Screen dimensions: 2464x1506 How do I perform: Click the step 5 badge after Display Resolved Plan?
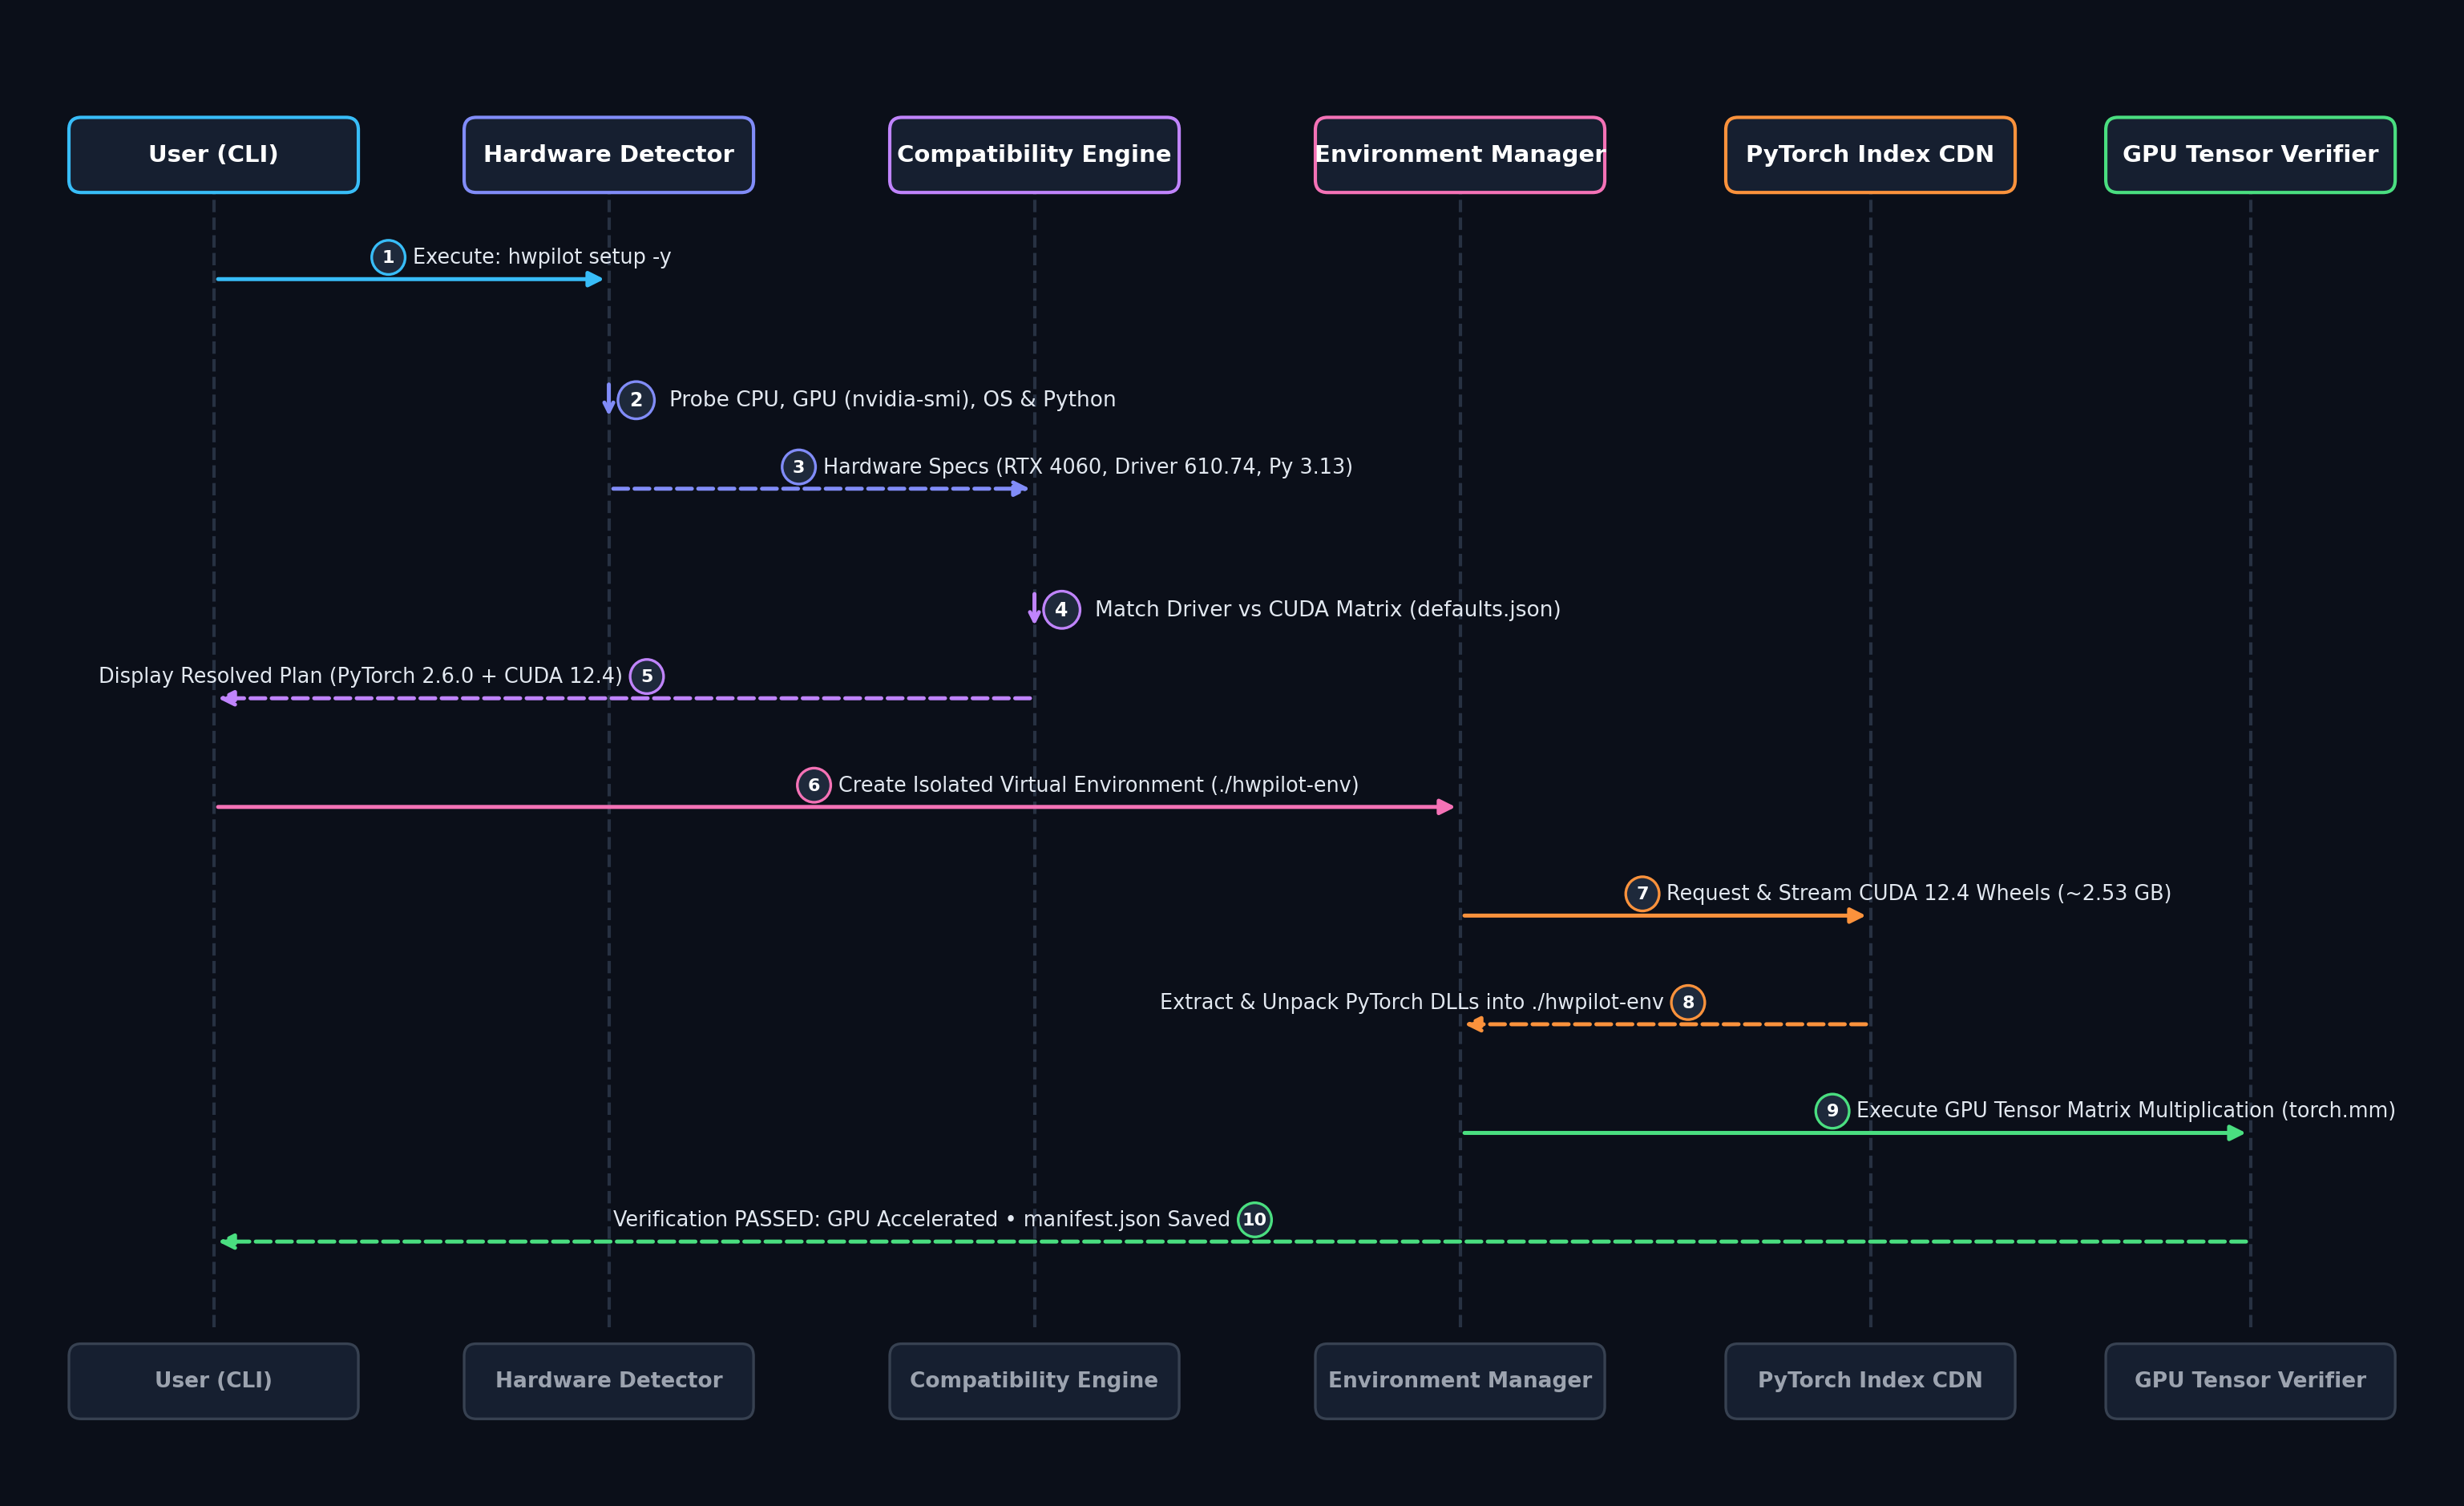tap(647, 677)
